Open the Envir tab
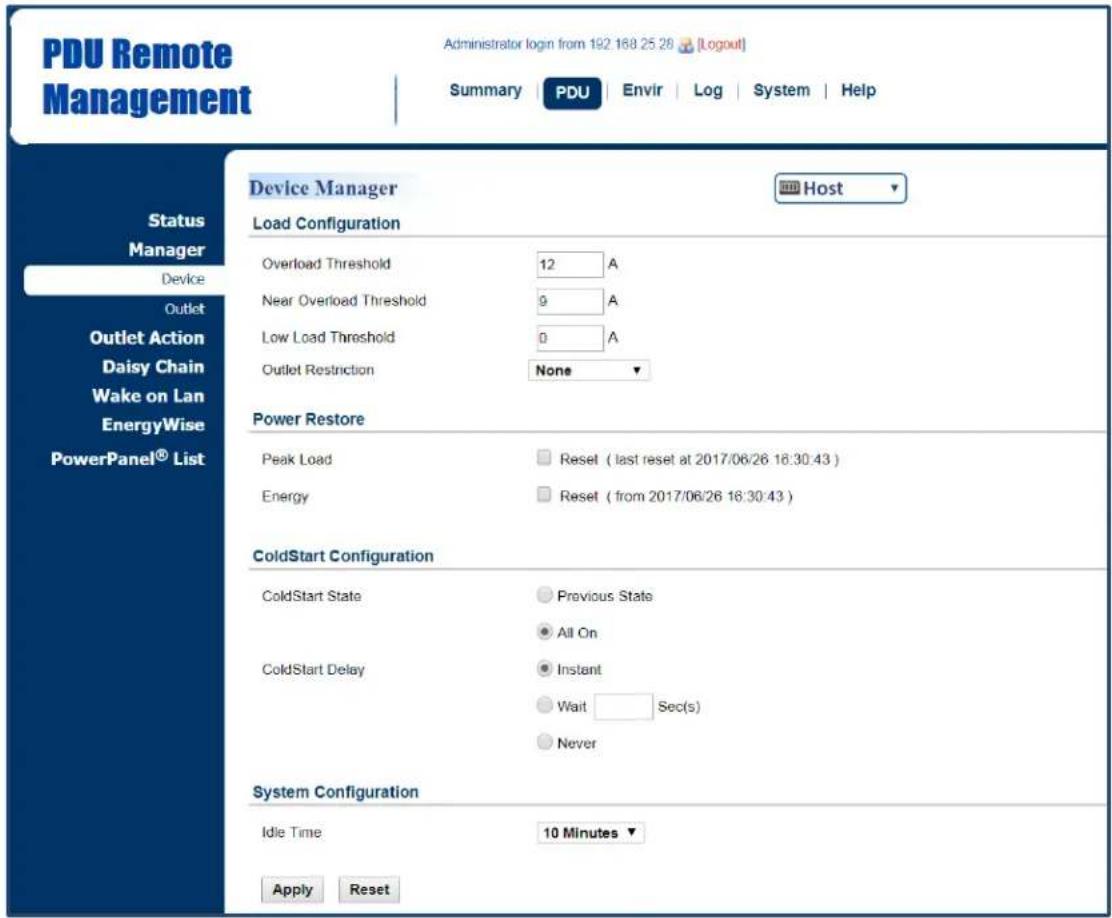1112x918 pixels. click(642, 90)
